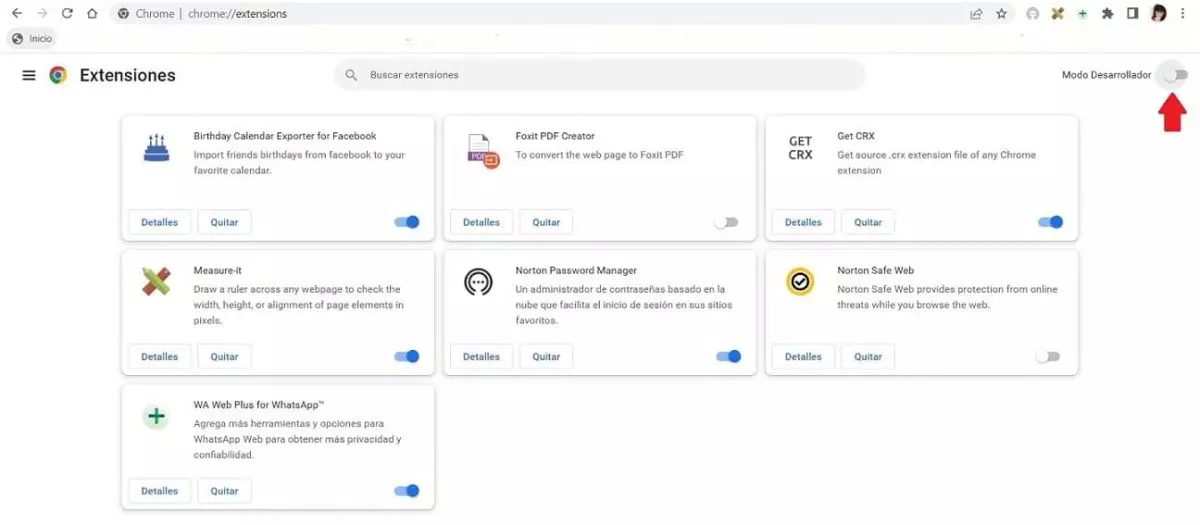
Task: Reload the extensions page
Action: (67, 14)
